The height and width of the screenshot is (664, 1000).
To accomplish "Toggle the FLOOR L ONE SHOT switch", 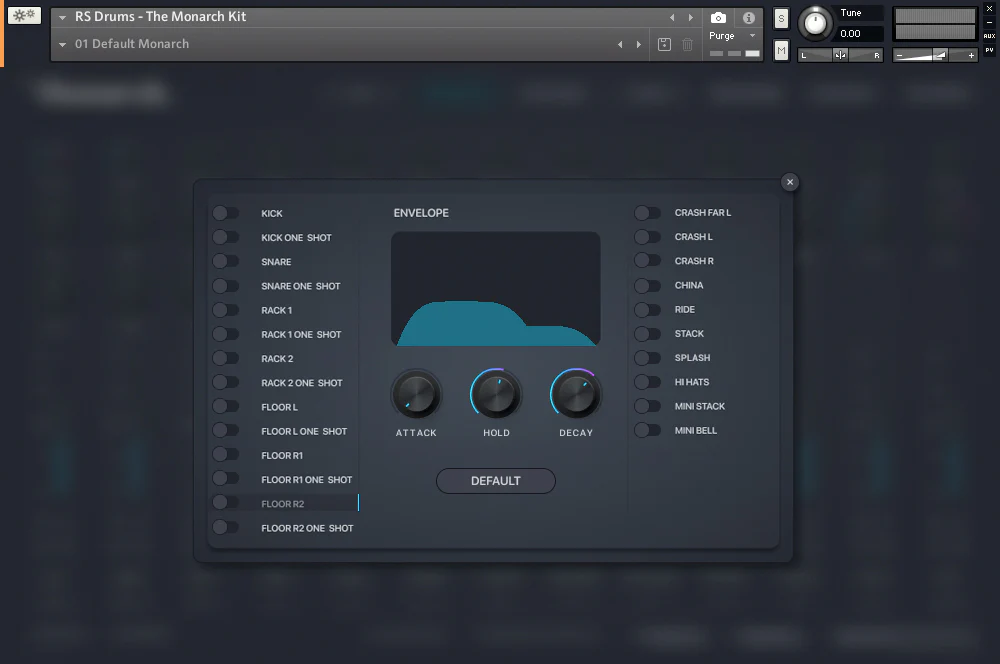I will tap(226, 431).
